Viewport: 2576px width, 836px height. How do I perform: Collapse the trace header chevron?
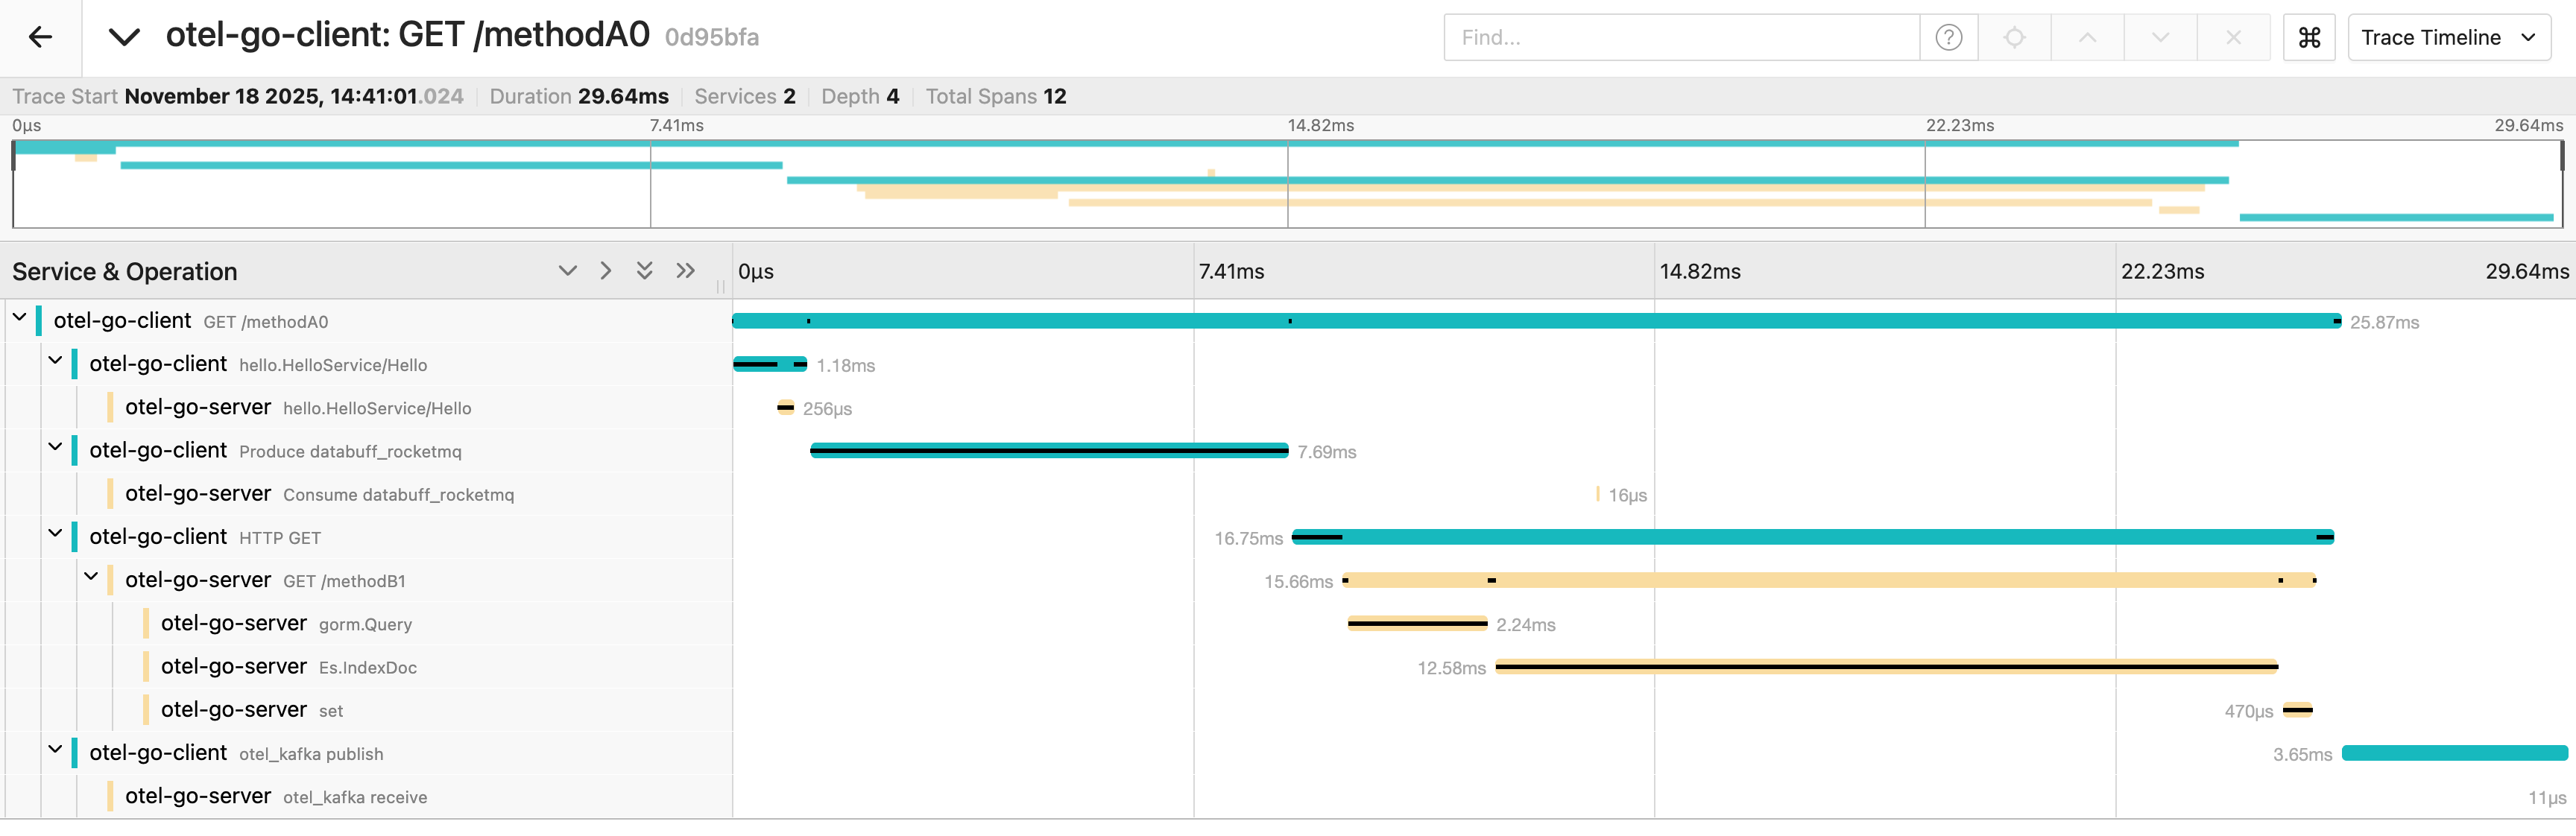coord(124,38)
